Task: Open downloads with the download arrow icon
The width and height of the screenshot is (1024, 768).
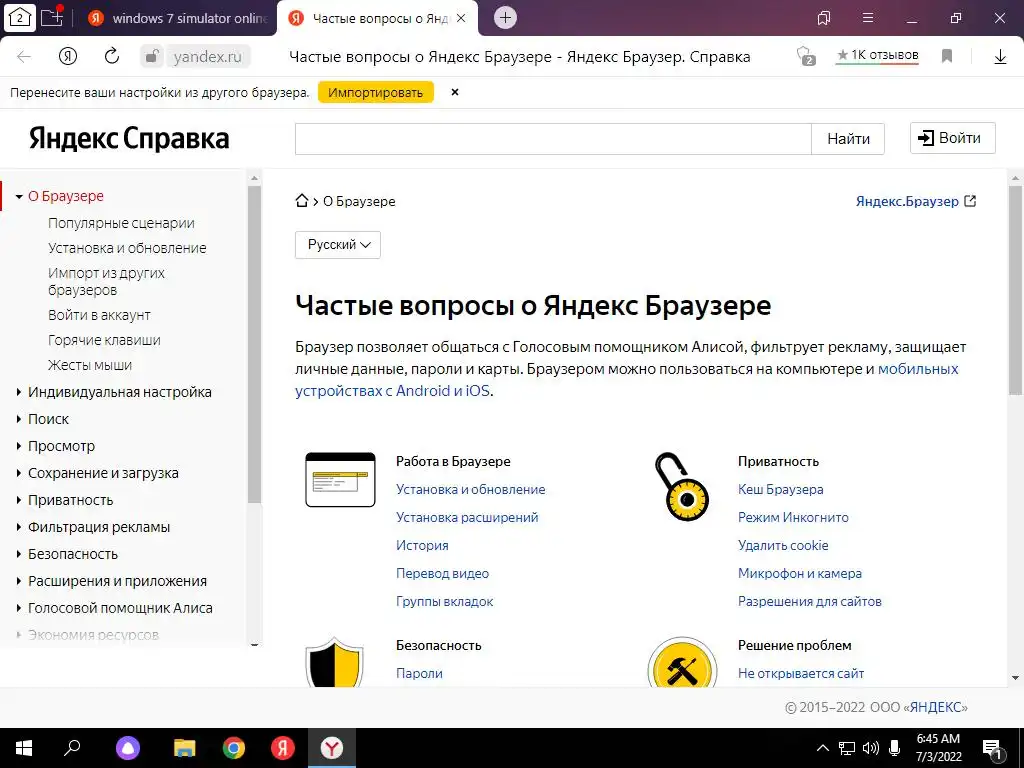Action: 1000,57
